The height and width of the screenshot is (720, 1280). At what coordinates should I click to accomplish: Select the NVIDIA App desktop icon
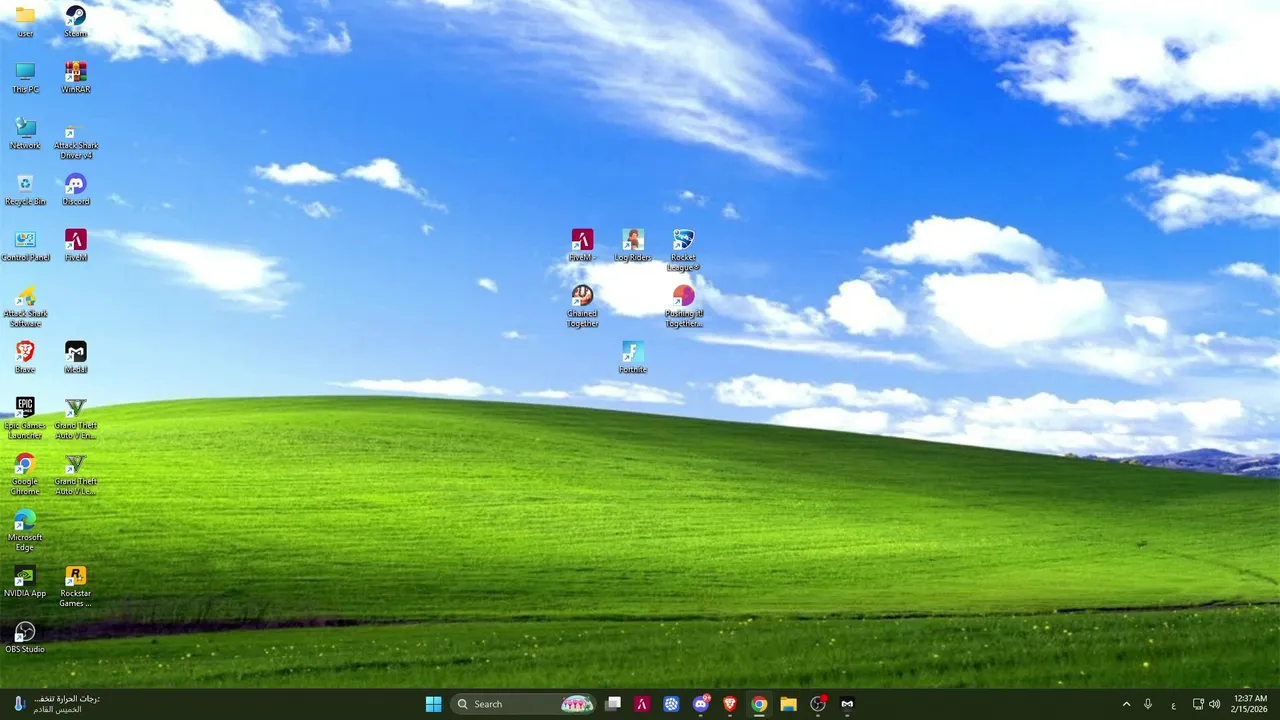coord(25,581)
